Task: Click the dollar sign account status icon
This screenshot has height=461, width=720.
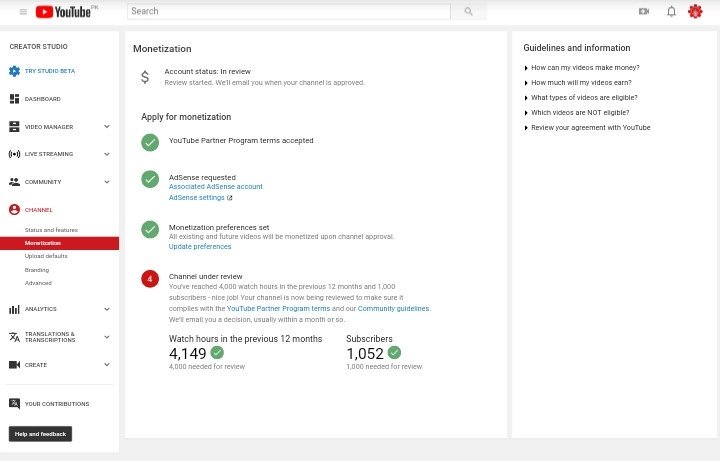Action: (145, 77)
